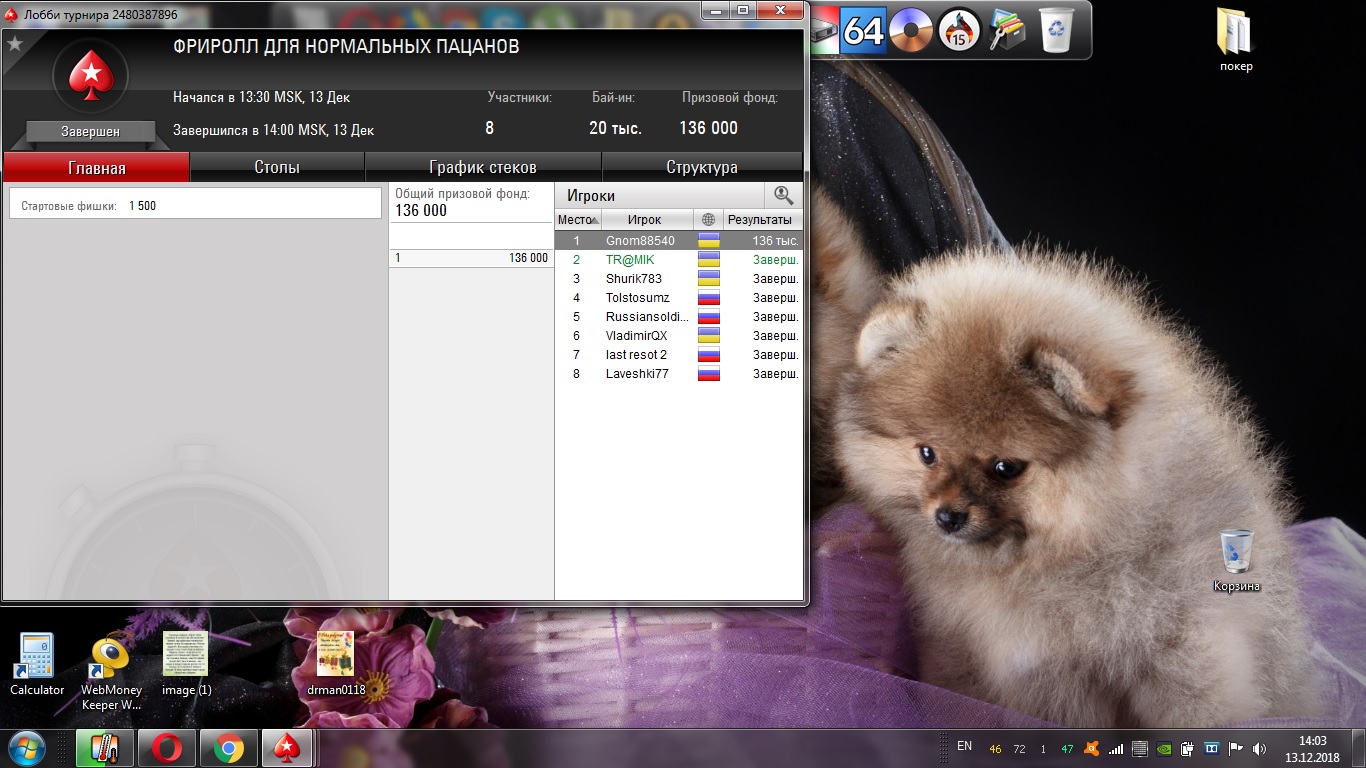Click the country globe column header
Viewport: 1366px width, 768px height.
point(708,220)
